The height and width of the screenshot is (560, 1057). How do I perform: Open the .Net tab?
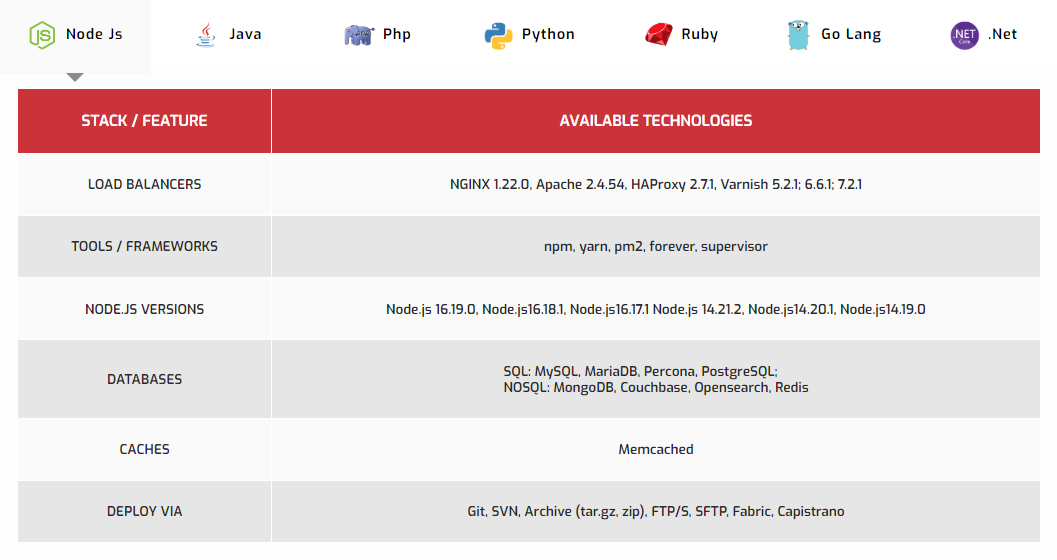(x=984, y=36)
